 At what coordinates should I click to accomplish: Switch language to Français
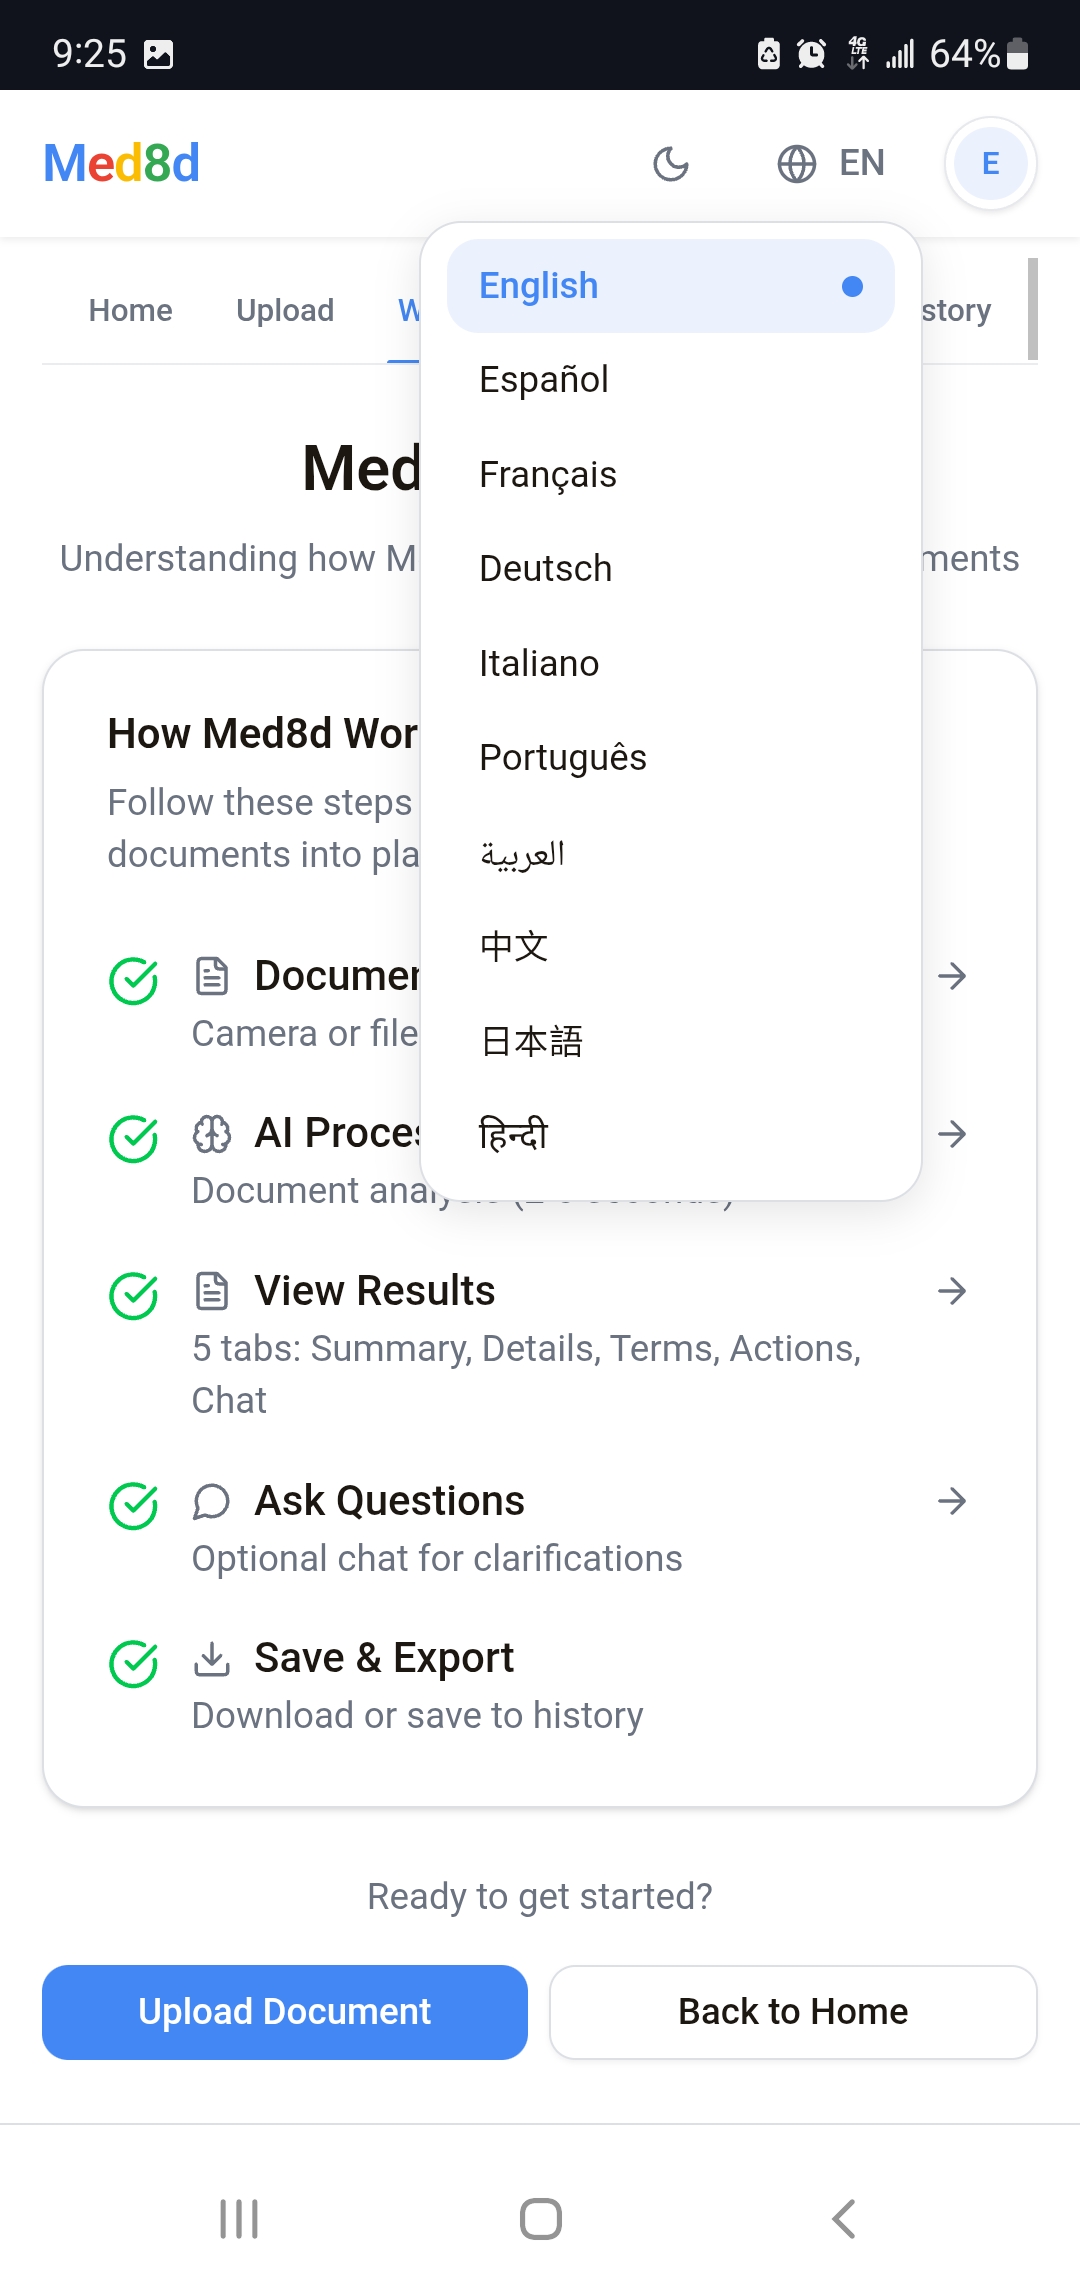(x=548, y=475)
